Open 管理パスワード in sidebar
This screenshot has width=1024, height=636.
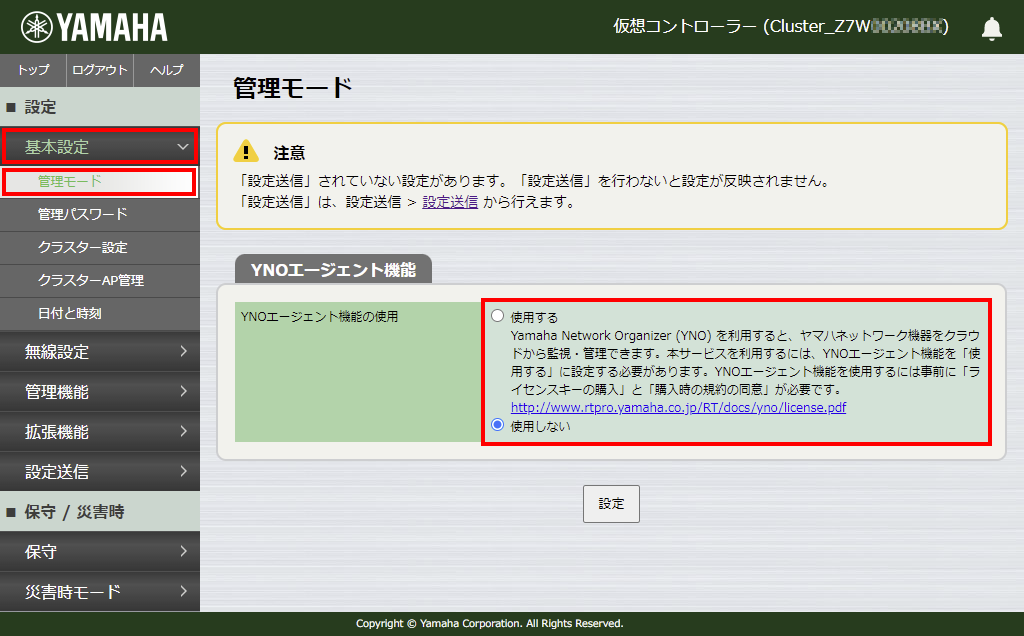point(82,214)
